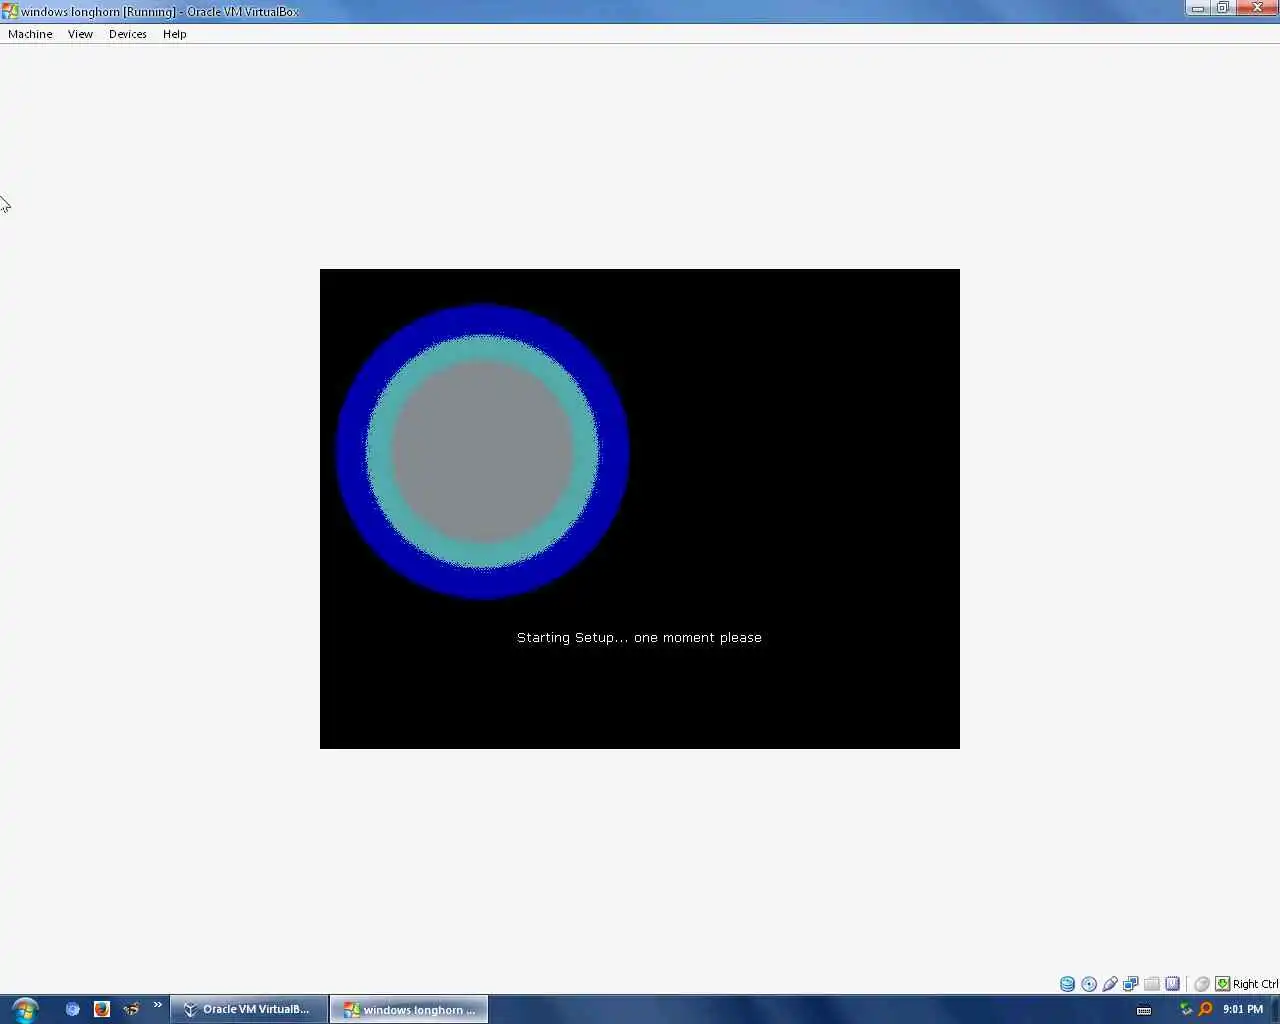Click the Right Ctrl host key label
Viewport: 1280px width, 1024px height.
[x=1255, y=984]
